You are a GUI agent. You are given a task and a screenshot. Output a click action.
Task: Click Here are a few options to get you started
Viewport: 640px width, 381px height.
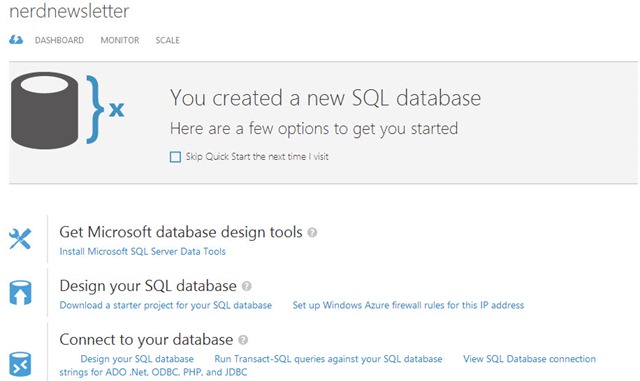(x=314, y=129)
